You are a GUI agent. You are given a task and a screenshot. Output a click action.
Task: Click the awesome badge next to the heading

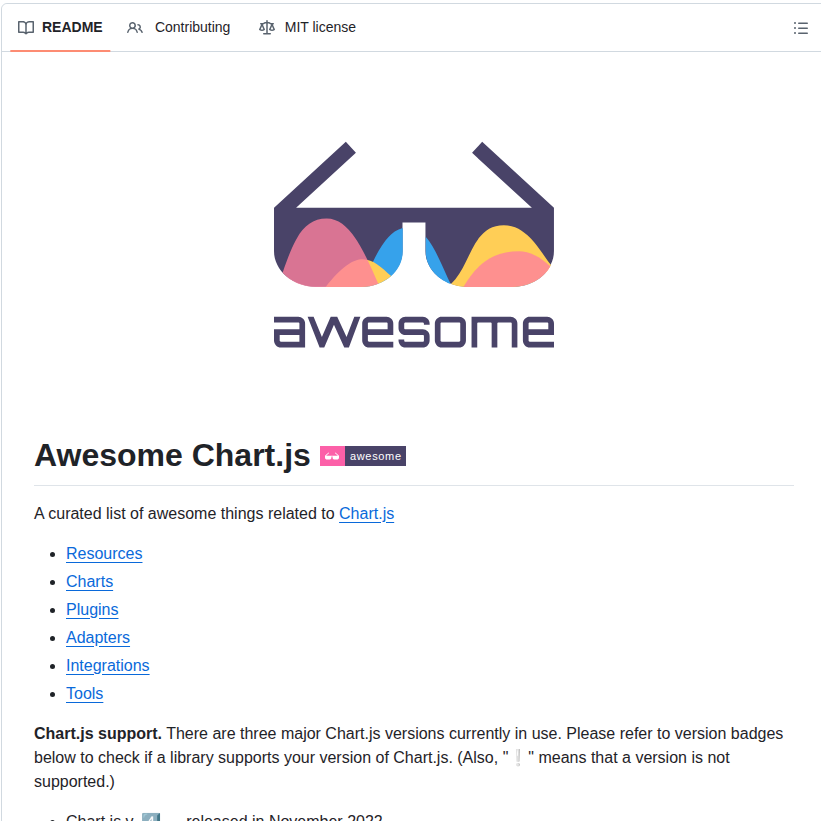coord(363,456)
